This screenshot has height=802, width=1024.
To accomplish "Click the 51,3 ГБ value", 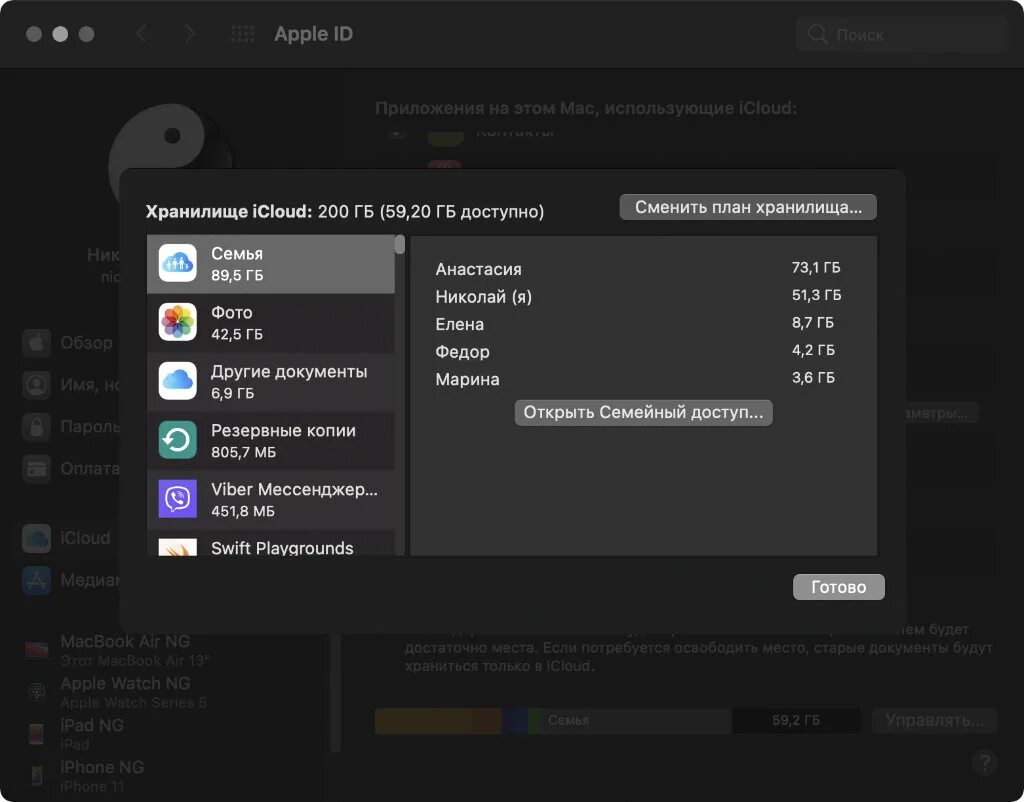I will coord(816,295).
